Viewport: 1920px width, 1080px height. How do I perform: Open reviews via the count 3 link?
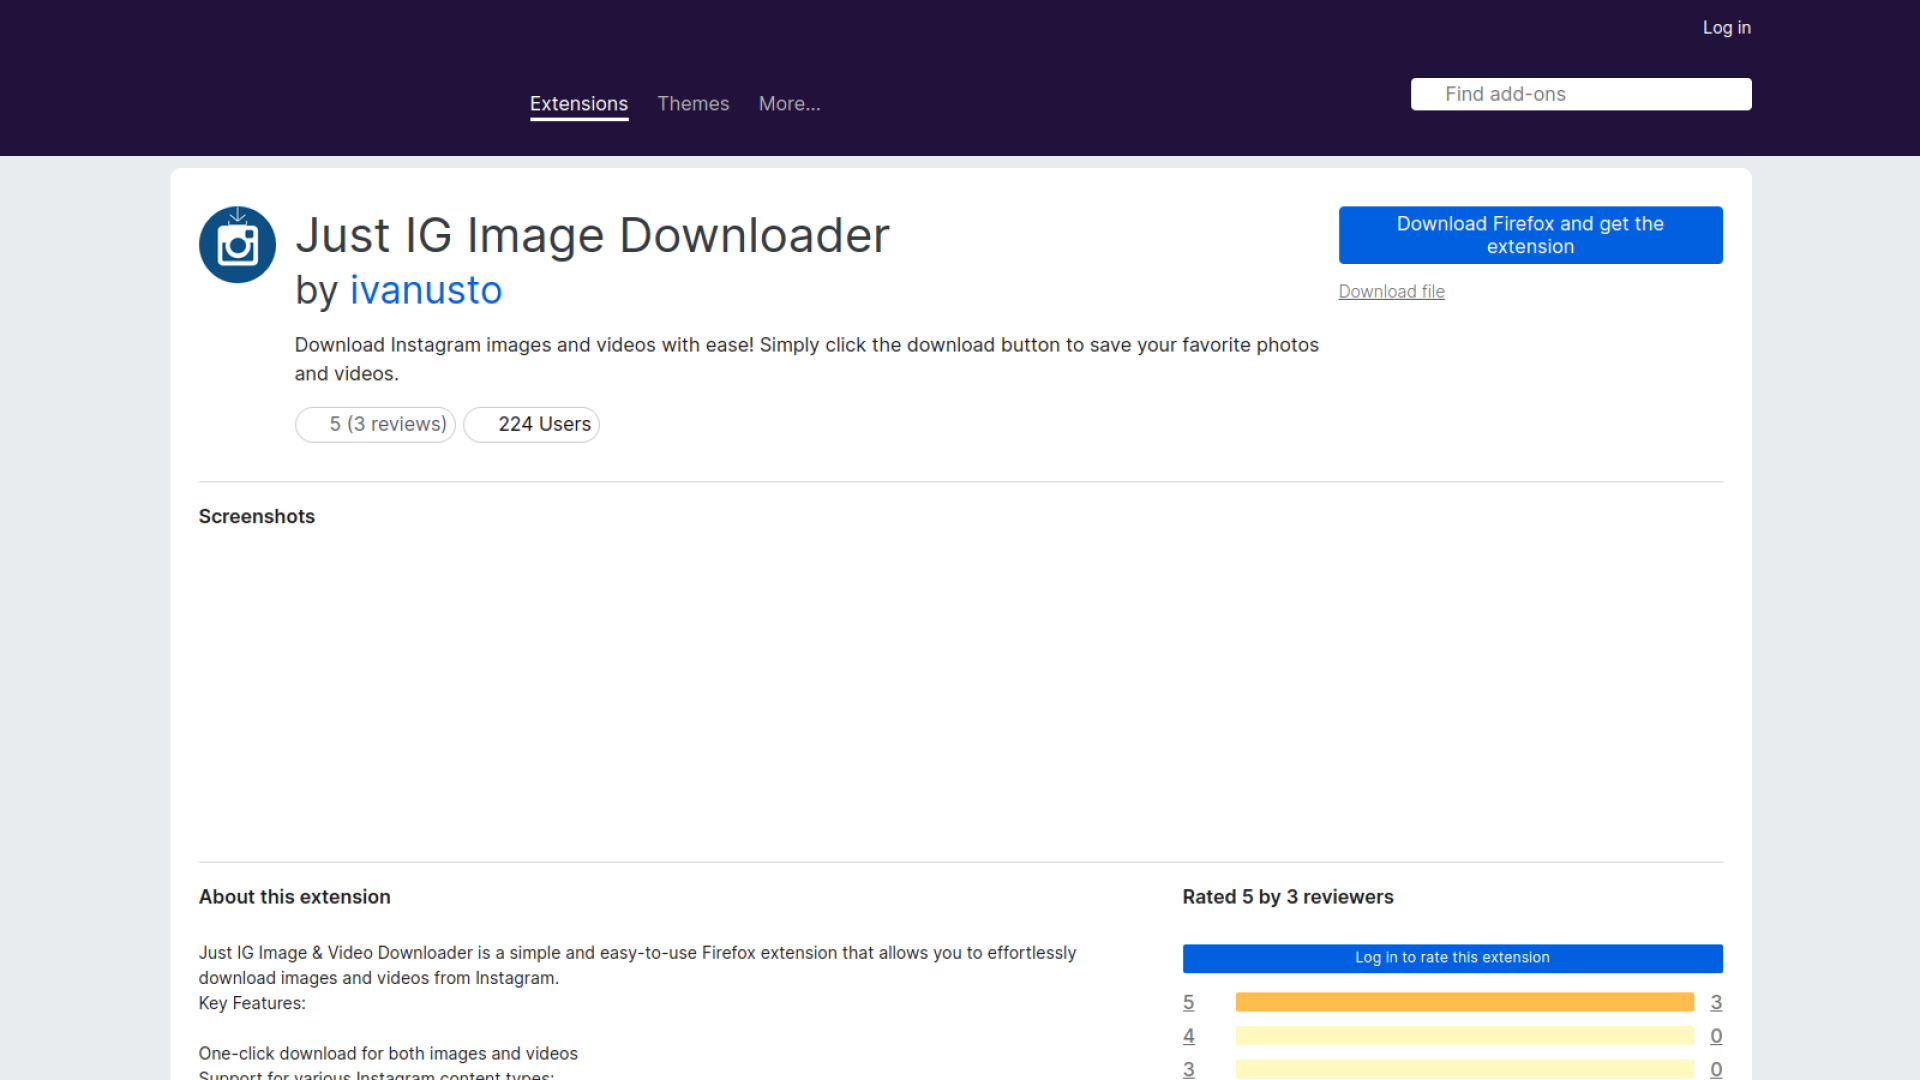[1716, 1002]
